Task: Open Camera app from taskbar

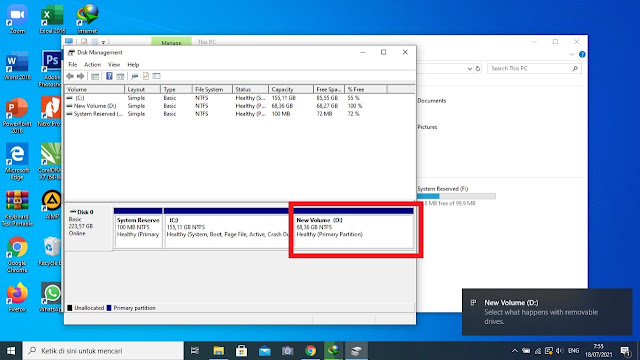Action: point(287,351)
